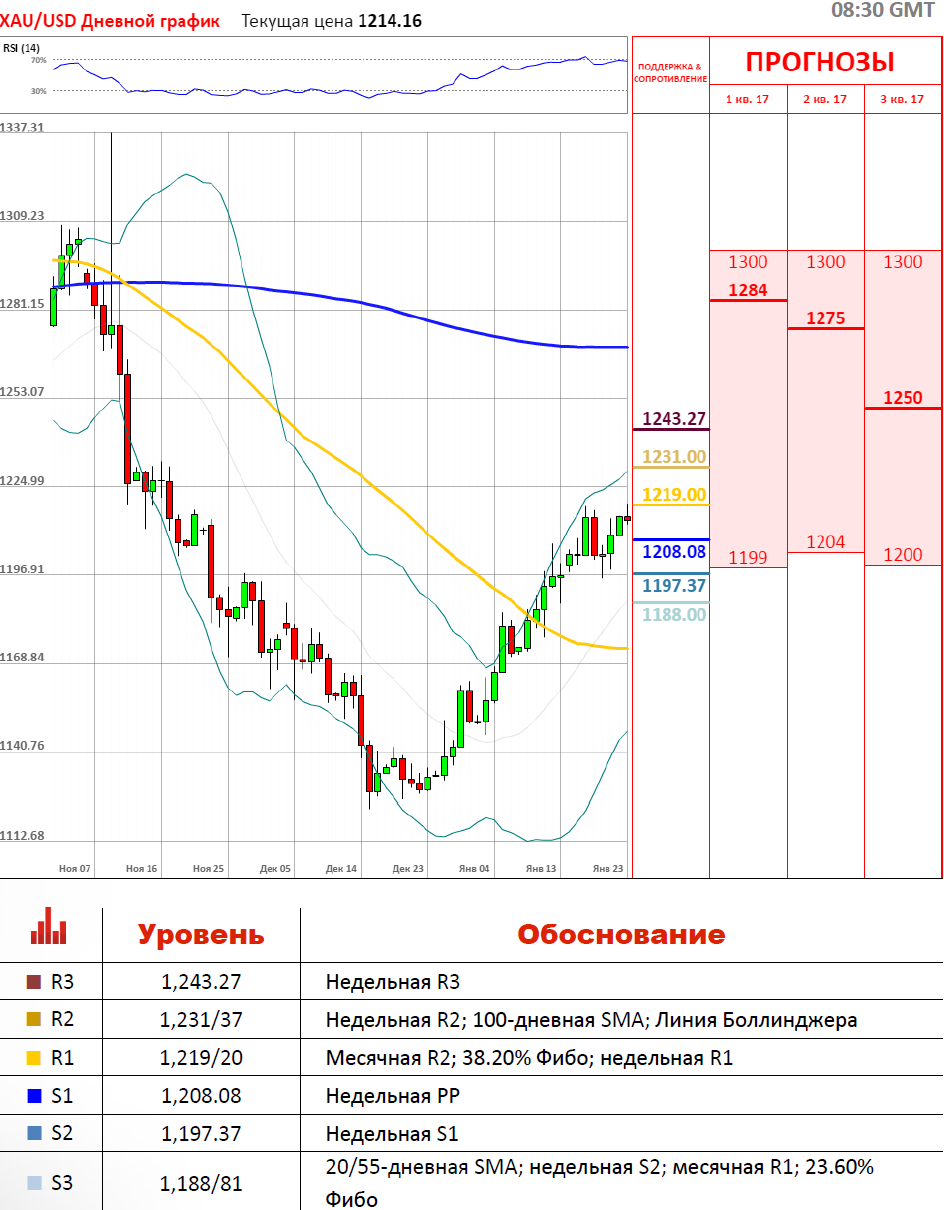The image size is (944, 1210).
Task: Click the yellow R1 color swatch
Action: 33,1058
